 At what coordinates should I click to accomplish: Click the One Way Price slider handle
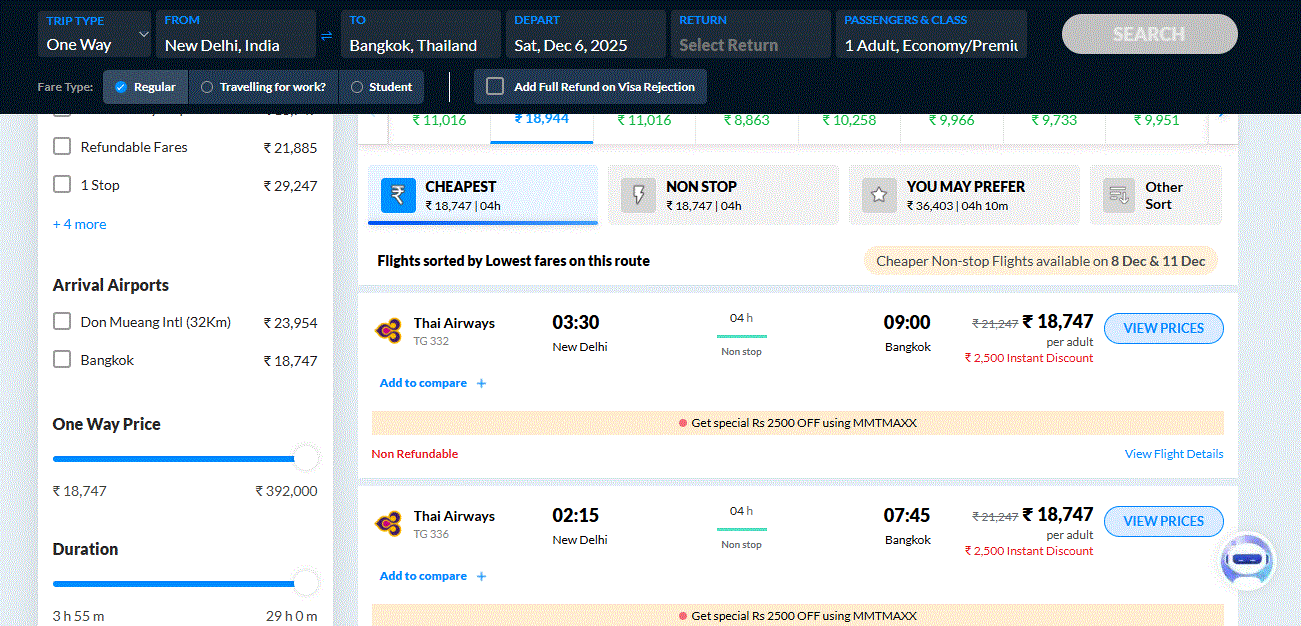306,459
